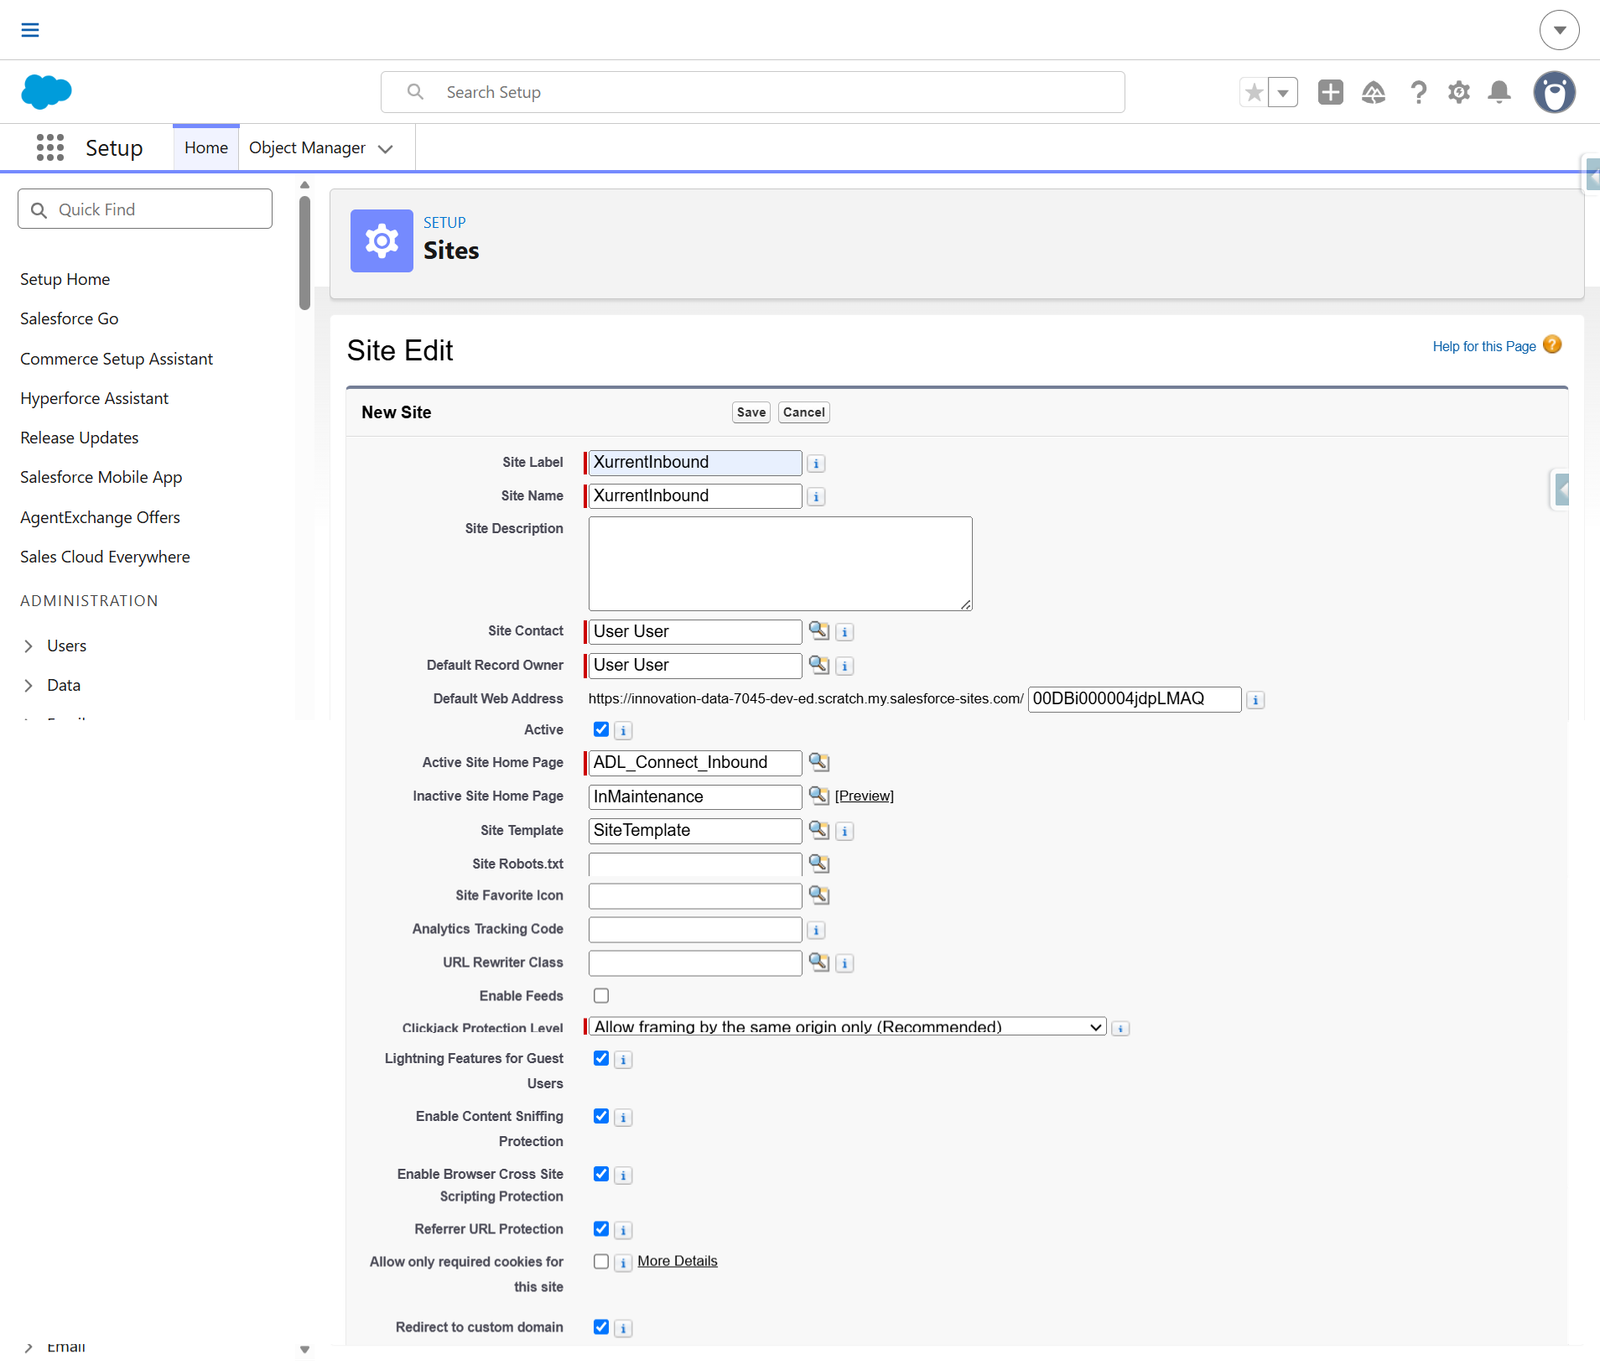Image resolution: width=1600 pixels, height=1364 pixels.
Task: Open the Object Manager tab
Action: 307,148
